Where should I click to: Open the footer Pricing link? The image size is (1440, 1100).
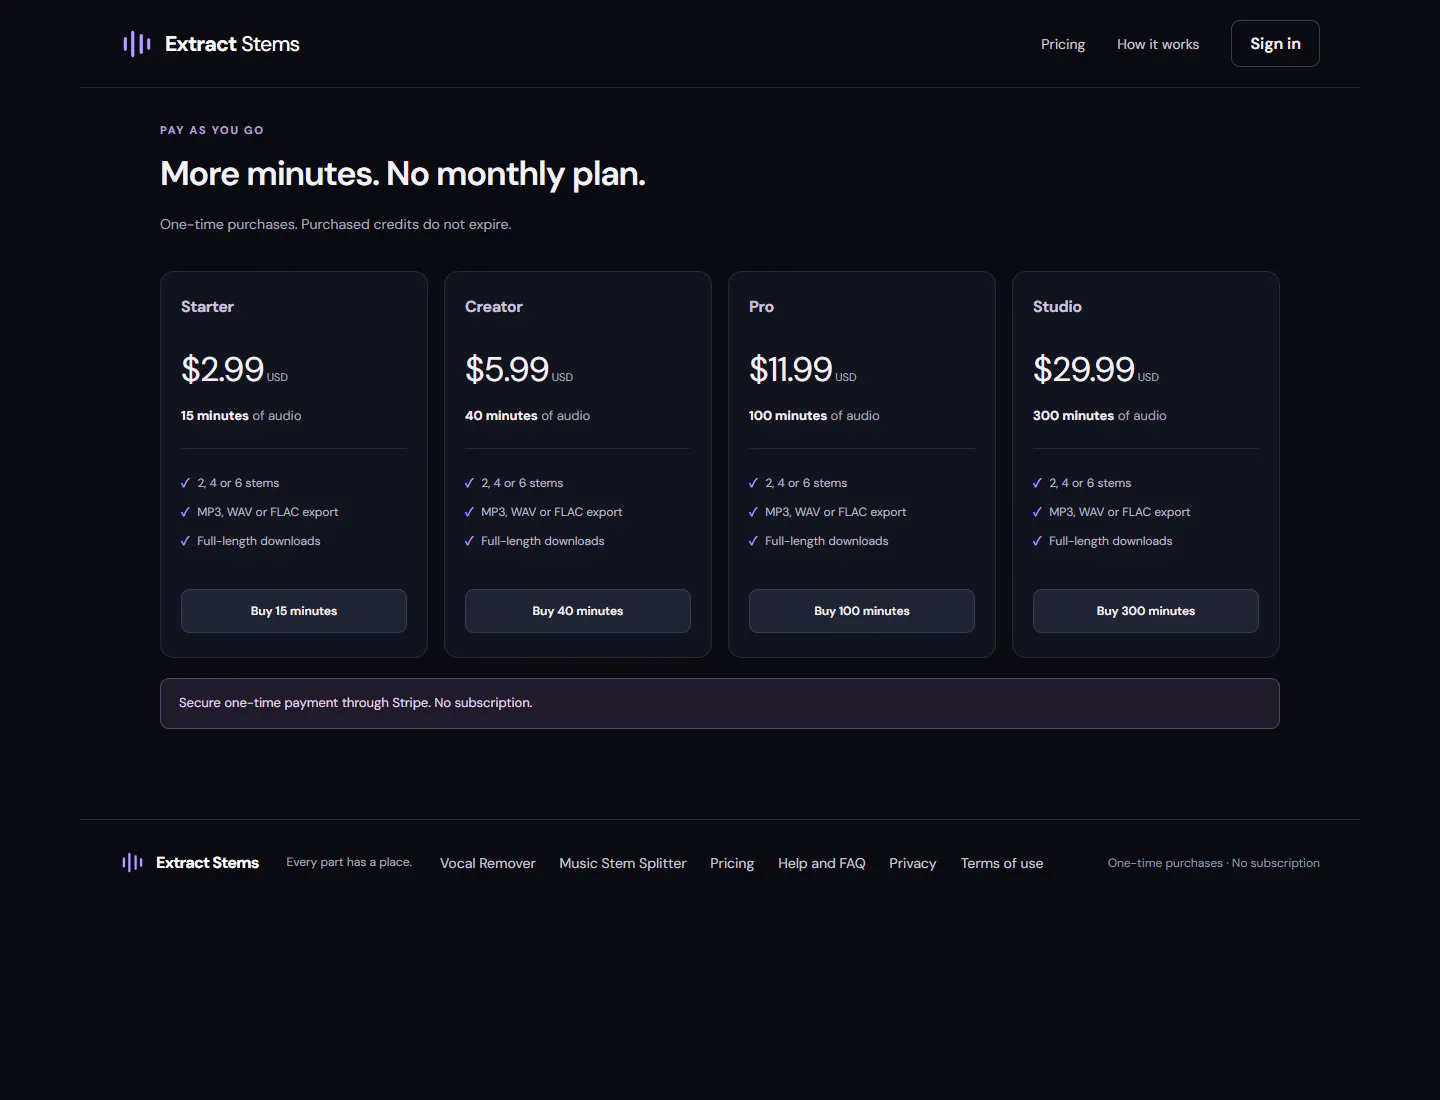pos(732,863)
